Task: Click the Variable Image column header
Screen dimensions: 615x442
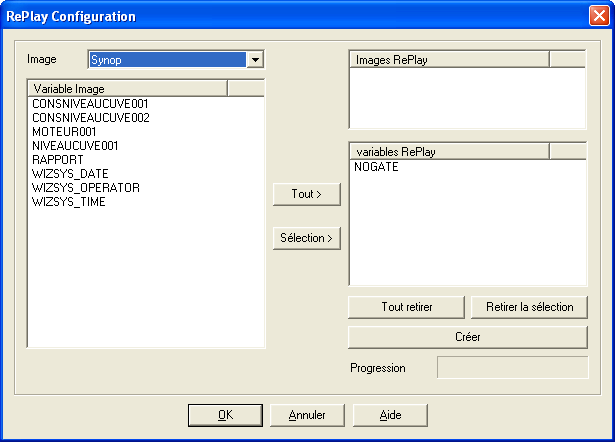Action: tap(128, 89)
